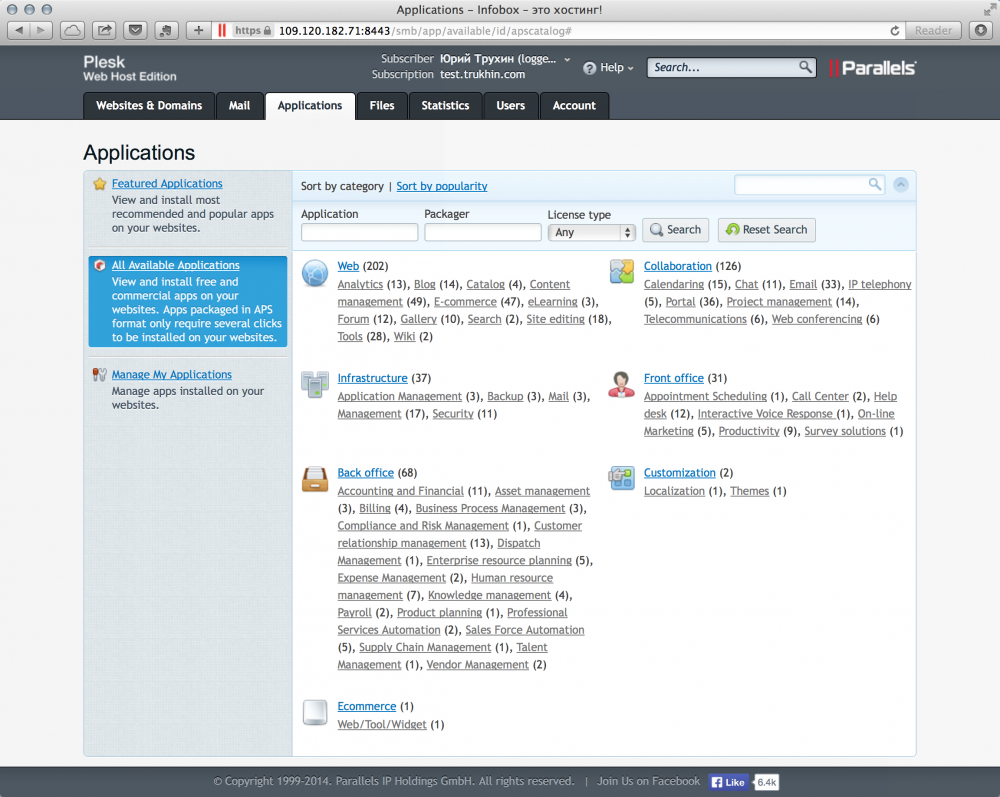This screenshot has height=797, width=1000.
Task: Click the browser address bar URL
Action: click(x=425, y=31)
